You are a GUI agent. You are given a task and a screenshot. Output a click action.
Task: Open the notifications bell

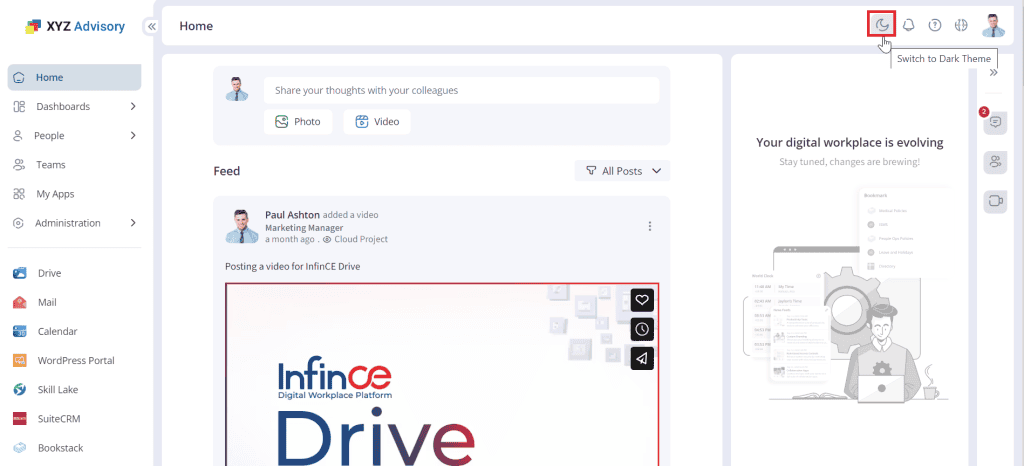tap(908, 25)
